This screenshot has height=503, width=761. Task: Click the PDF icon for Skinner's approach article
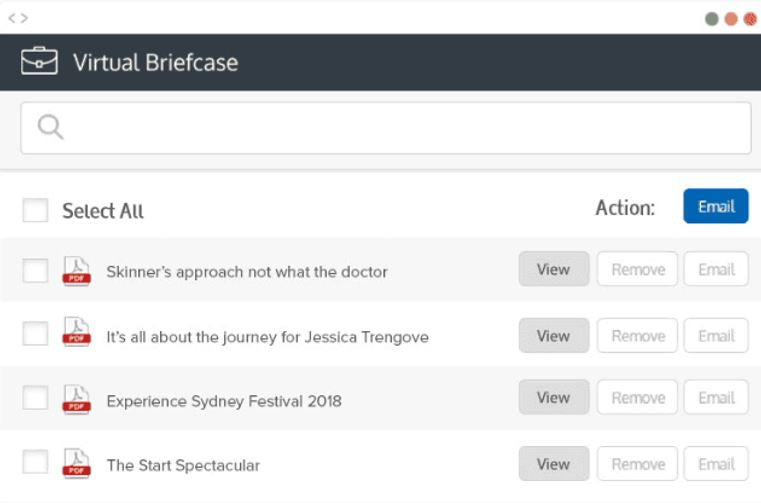[x=77, y=271]
